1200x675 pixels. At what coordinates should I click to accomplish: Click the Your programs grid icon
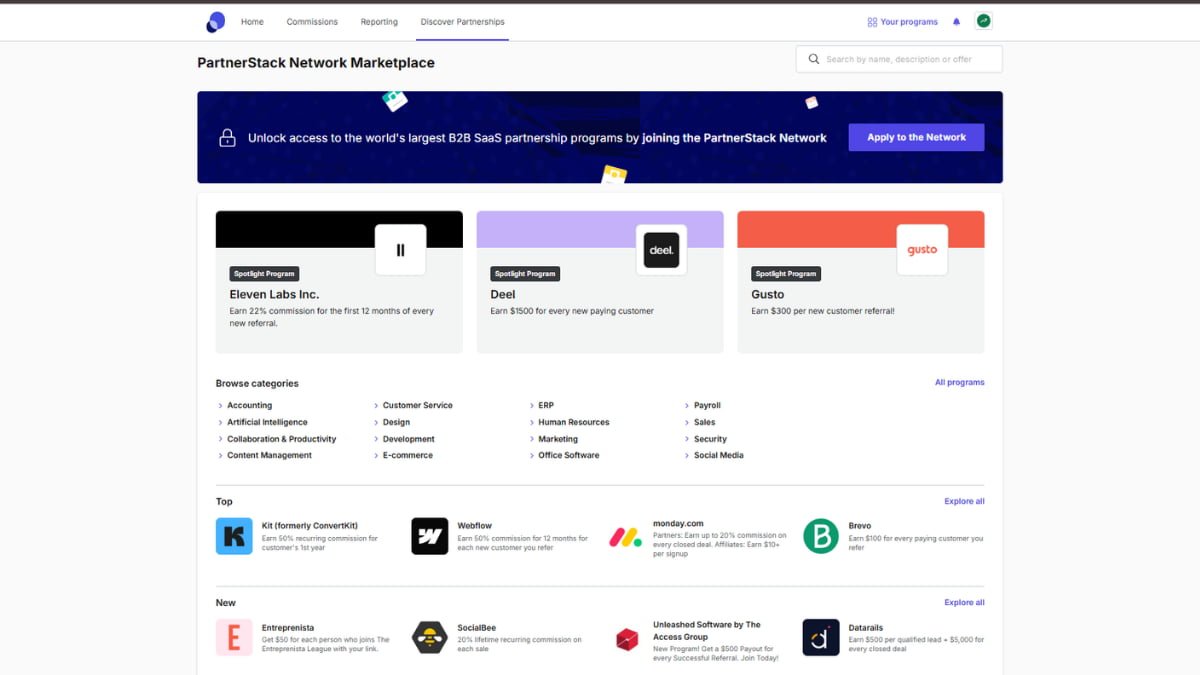pos(872,22)
